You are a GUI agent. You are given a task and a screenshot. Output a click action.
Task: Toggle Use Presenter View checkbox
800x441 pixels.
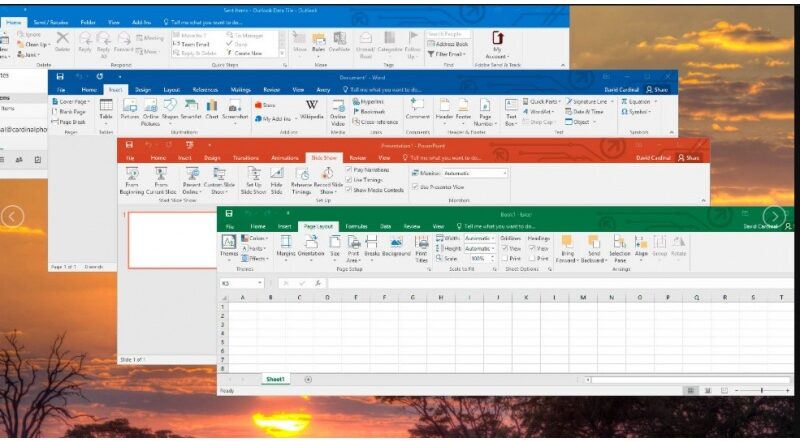415,187
